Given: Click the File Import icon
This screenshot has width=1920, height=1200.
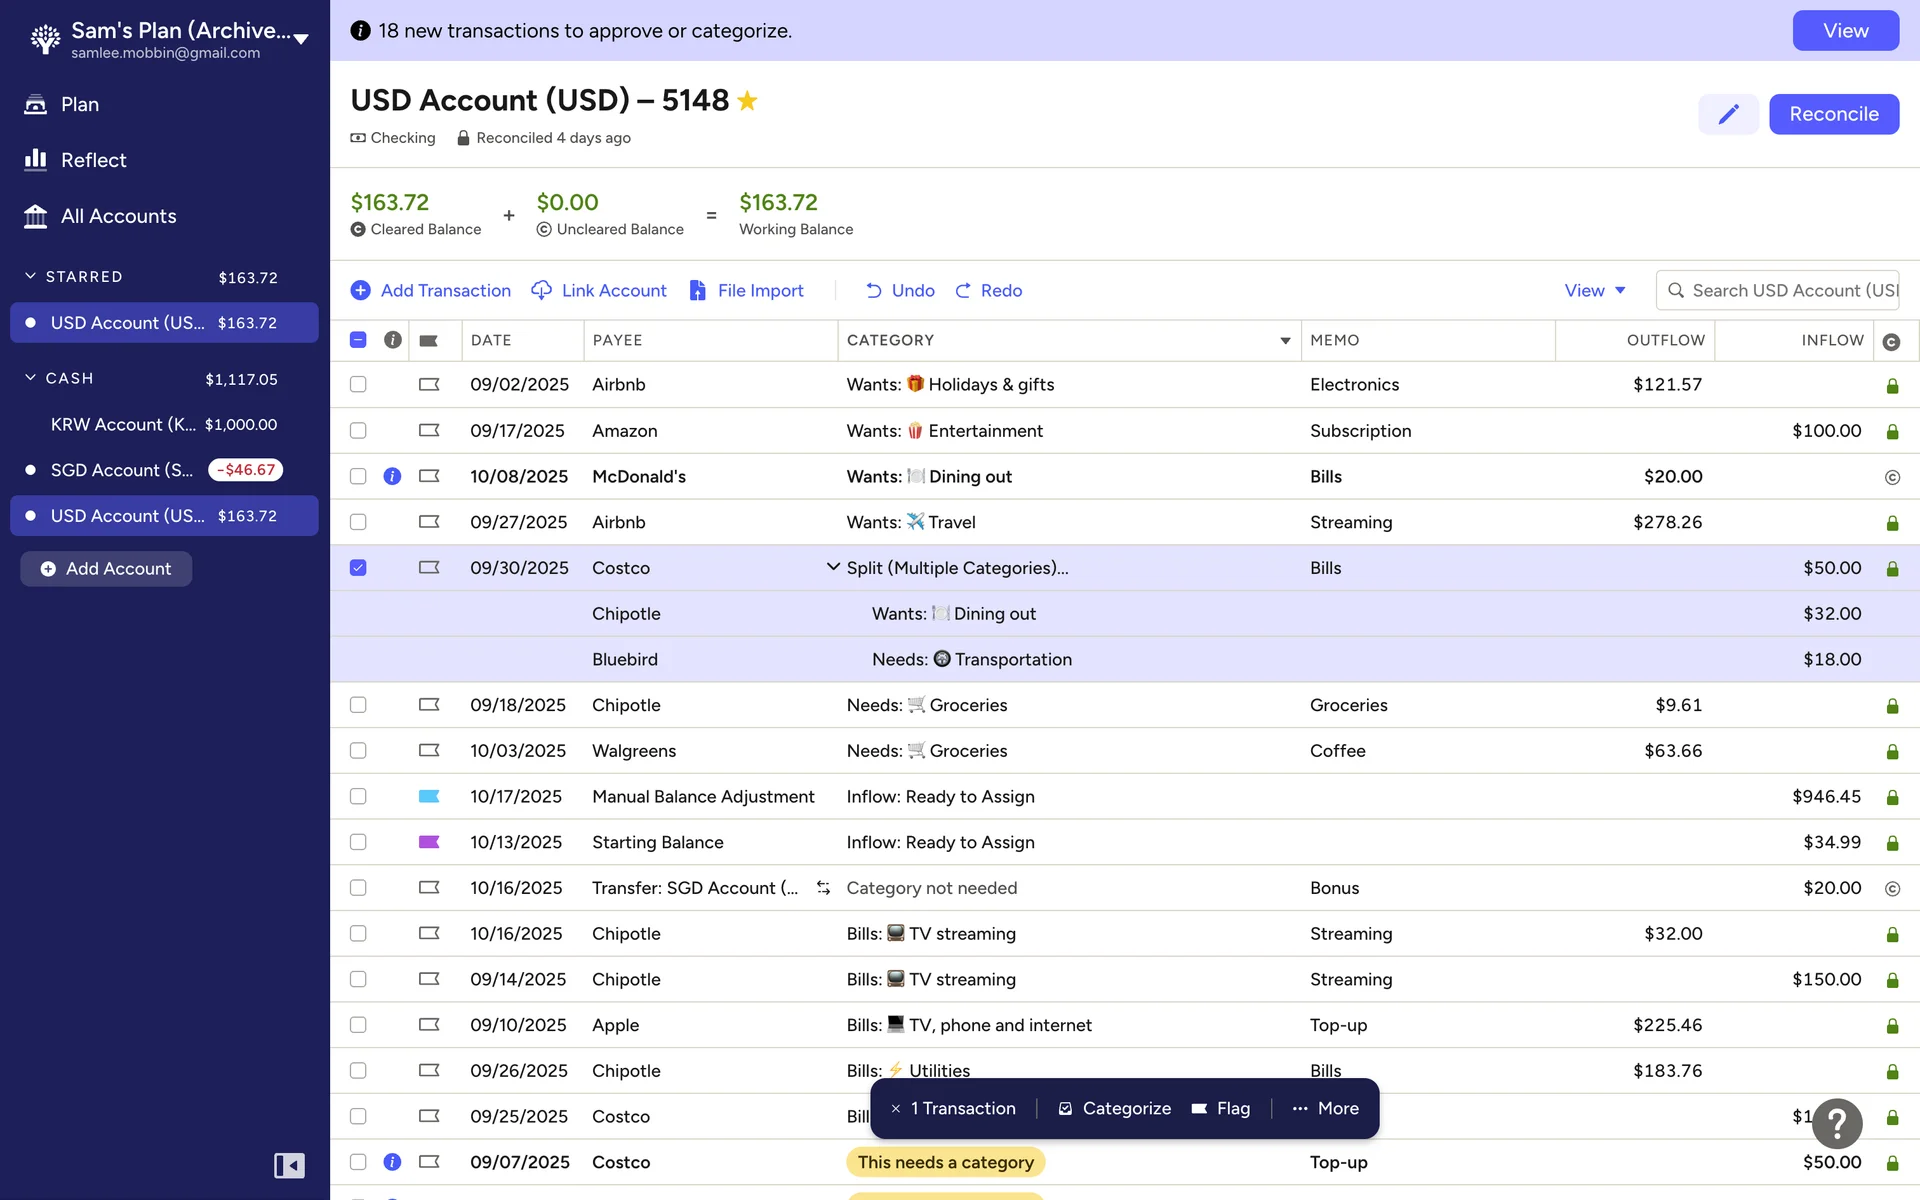Looking at the screenshot, I should tap(697, 290).
